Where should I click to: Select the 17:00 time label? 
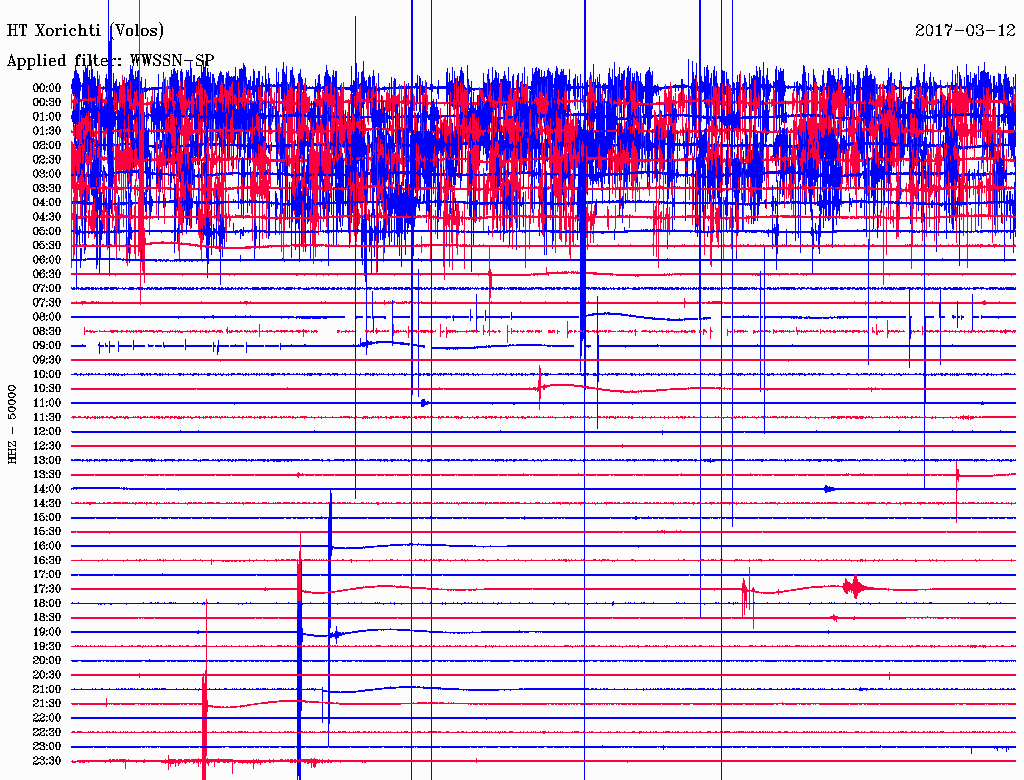coord(47,574)
